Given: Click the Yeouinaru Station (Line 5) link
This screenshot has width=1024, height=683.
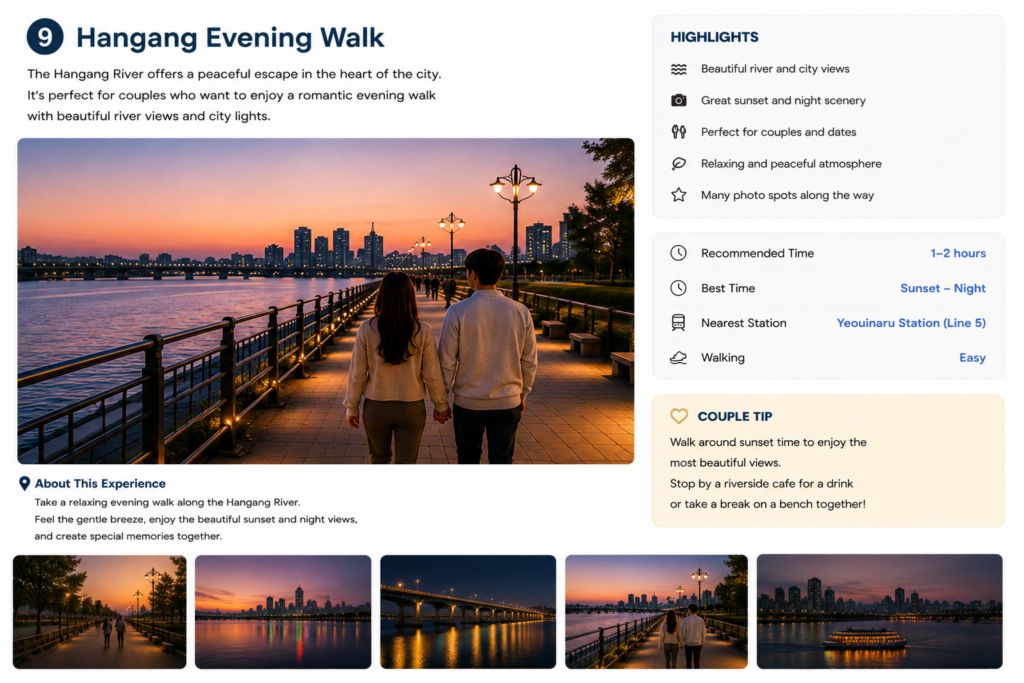Looking at the screenshot, I should (x=911, y=323).
